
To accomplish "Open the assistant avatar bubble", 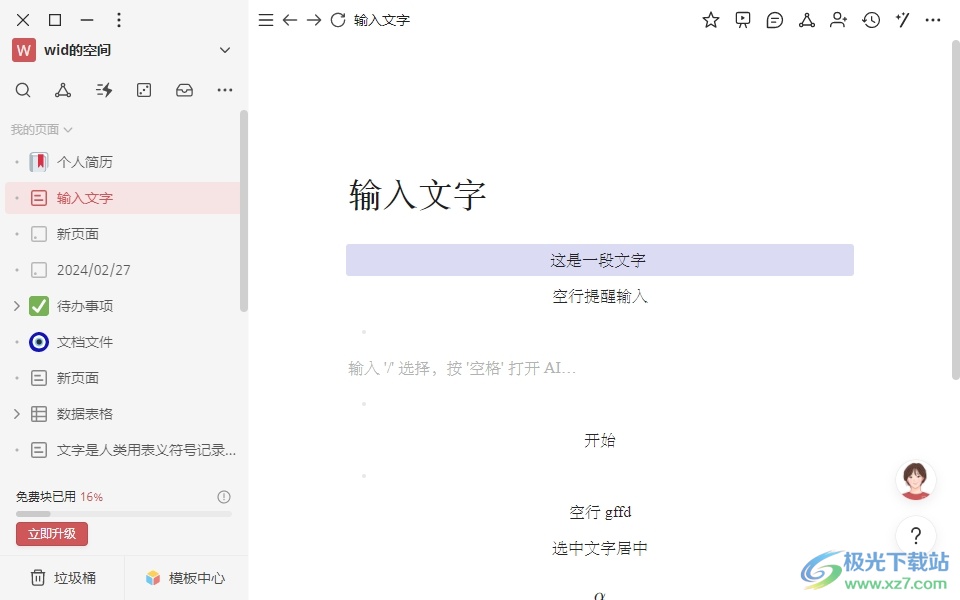I will pyautogui.click(x=915, y=479).
